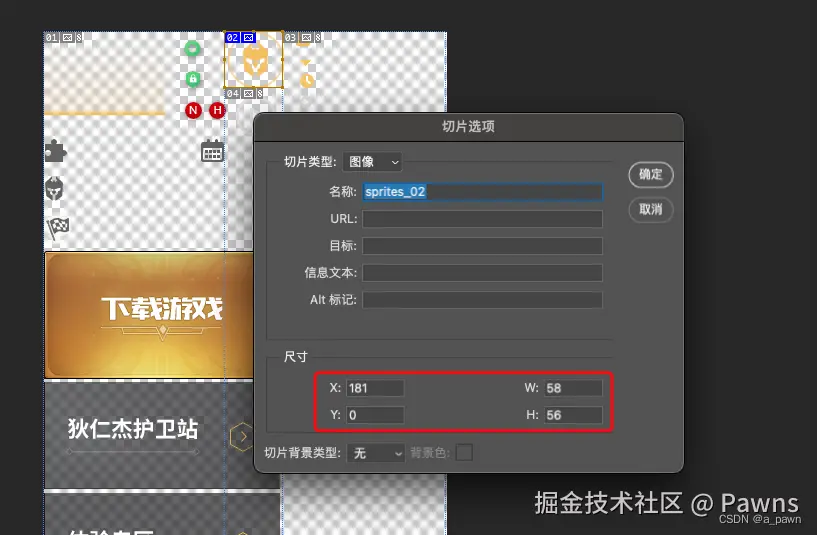The width and height of the screenshot is (817, 535).
Task: Click the 狄仁杰护卫站 banner sprite
Action: [x=150, y=436]
